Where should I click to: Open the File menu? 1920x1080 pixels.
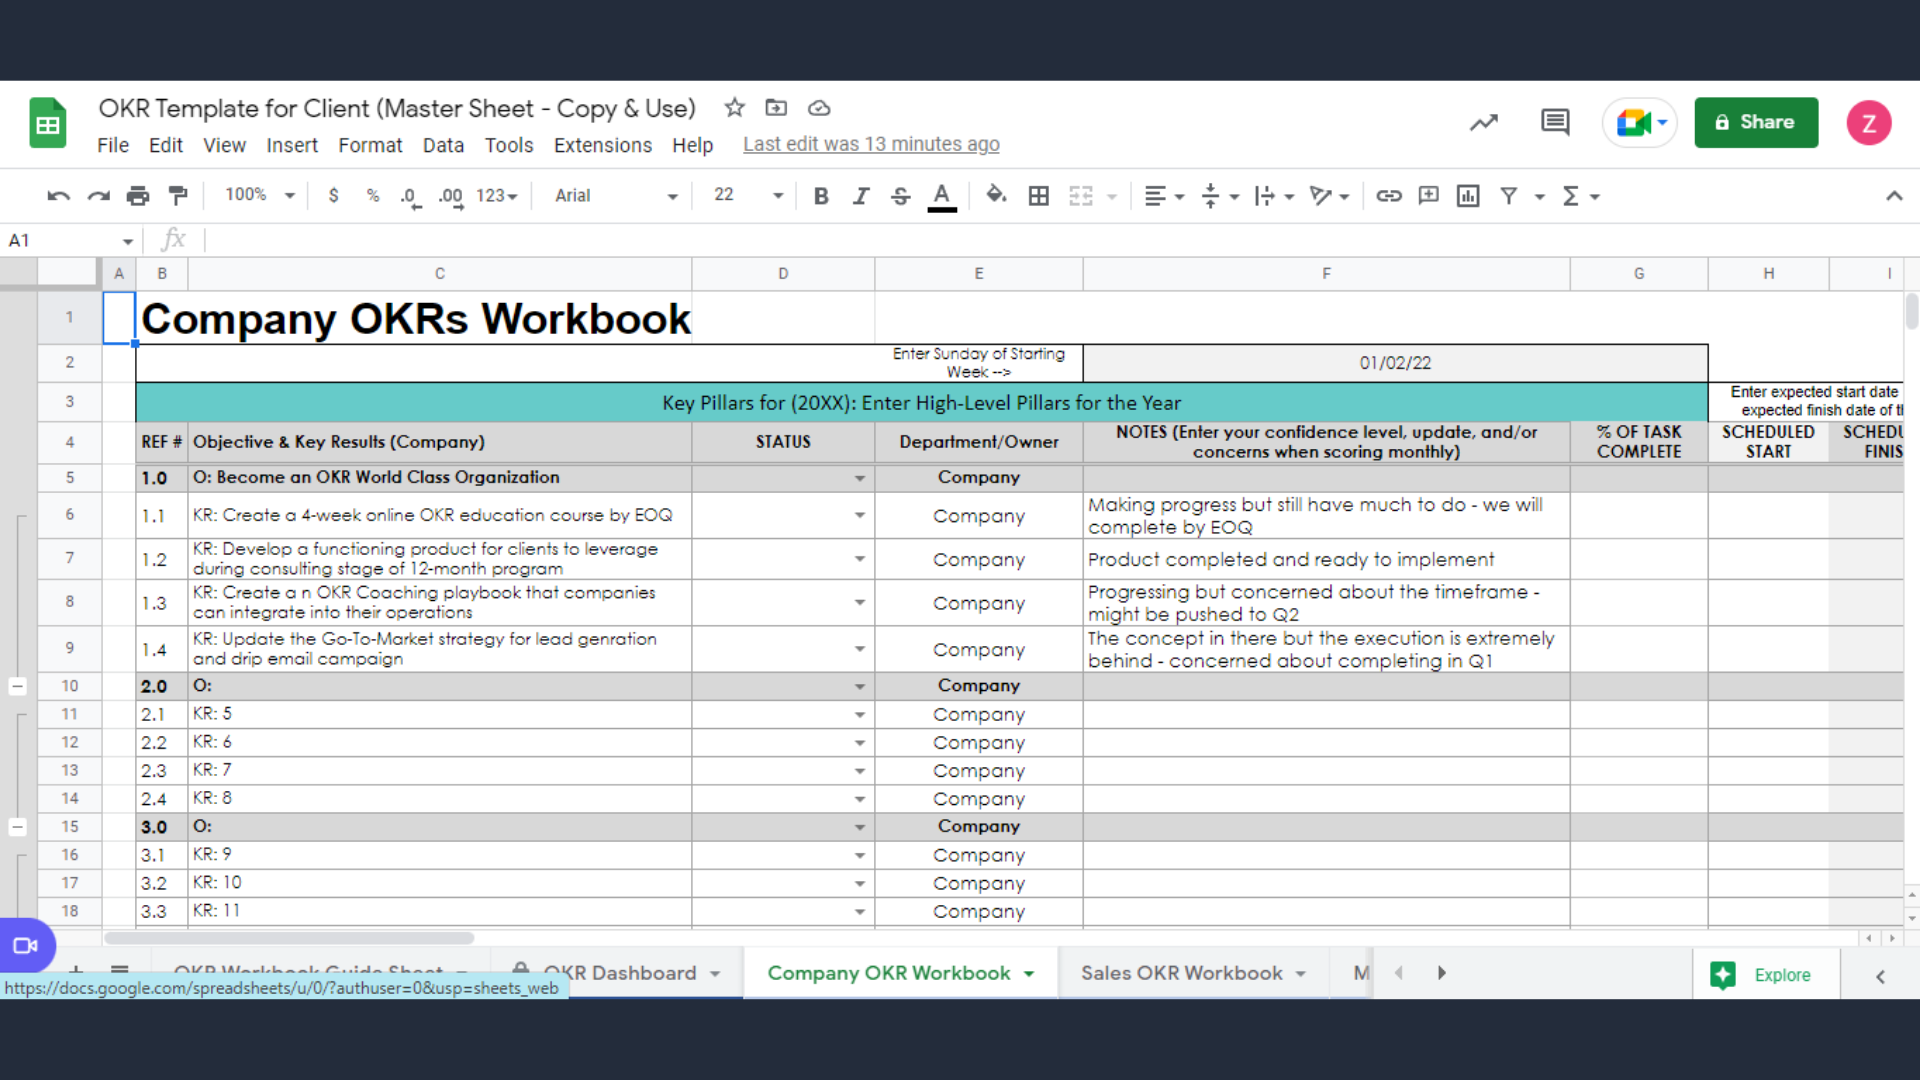coord(113,145)
